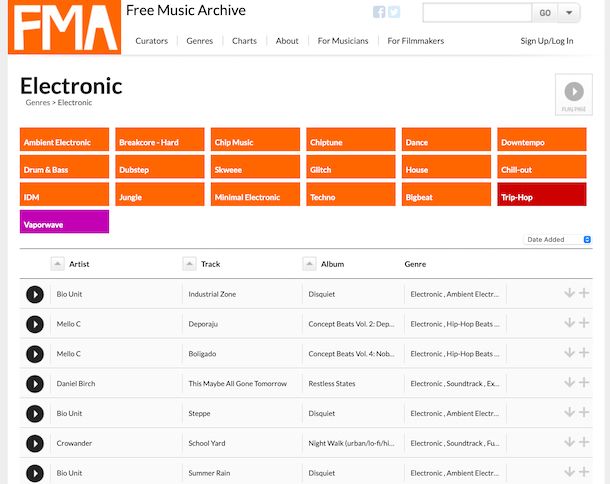This screenshot has height=484, width=610.
Task: Download Deporaju via arrow icon
Action: 569,323
